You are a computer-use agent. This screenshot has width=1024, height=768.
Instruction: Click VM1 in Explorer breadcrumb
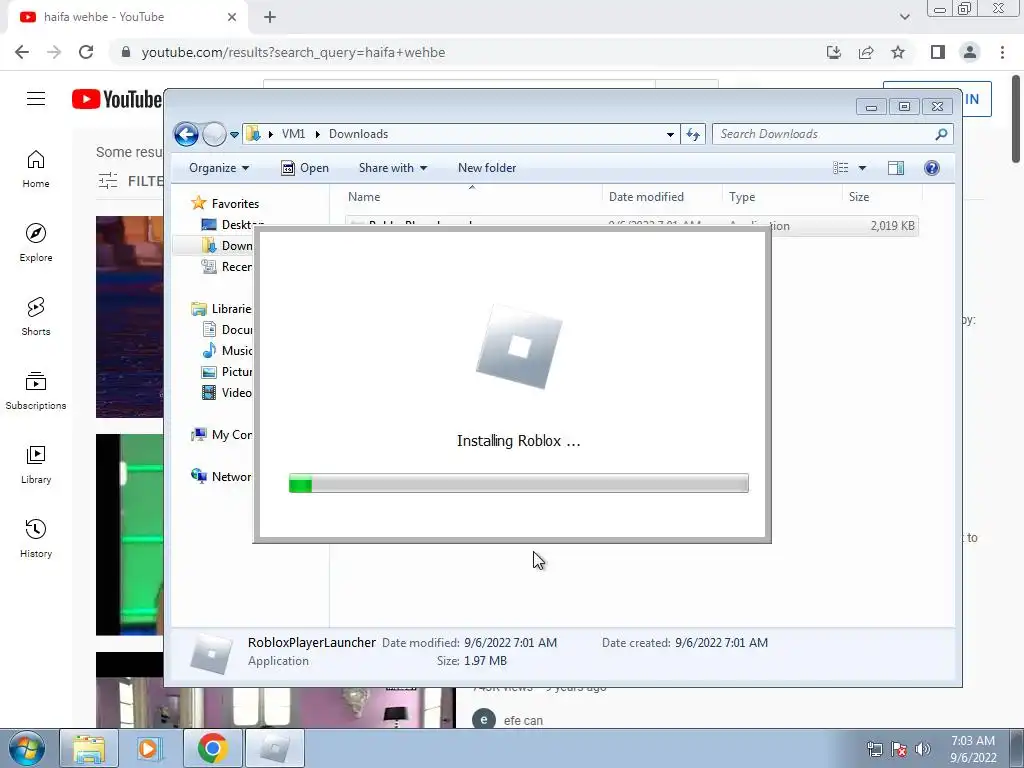point(293,134)
